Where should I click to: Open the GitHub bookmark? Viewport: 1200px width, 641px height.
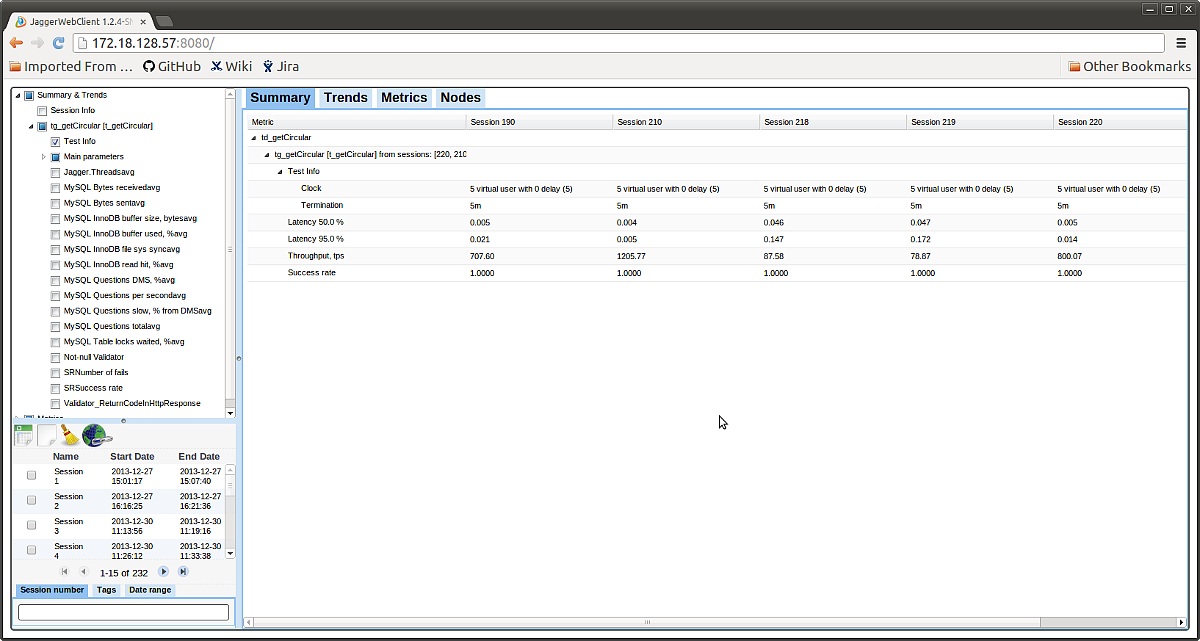[x=172, y=66]
